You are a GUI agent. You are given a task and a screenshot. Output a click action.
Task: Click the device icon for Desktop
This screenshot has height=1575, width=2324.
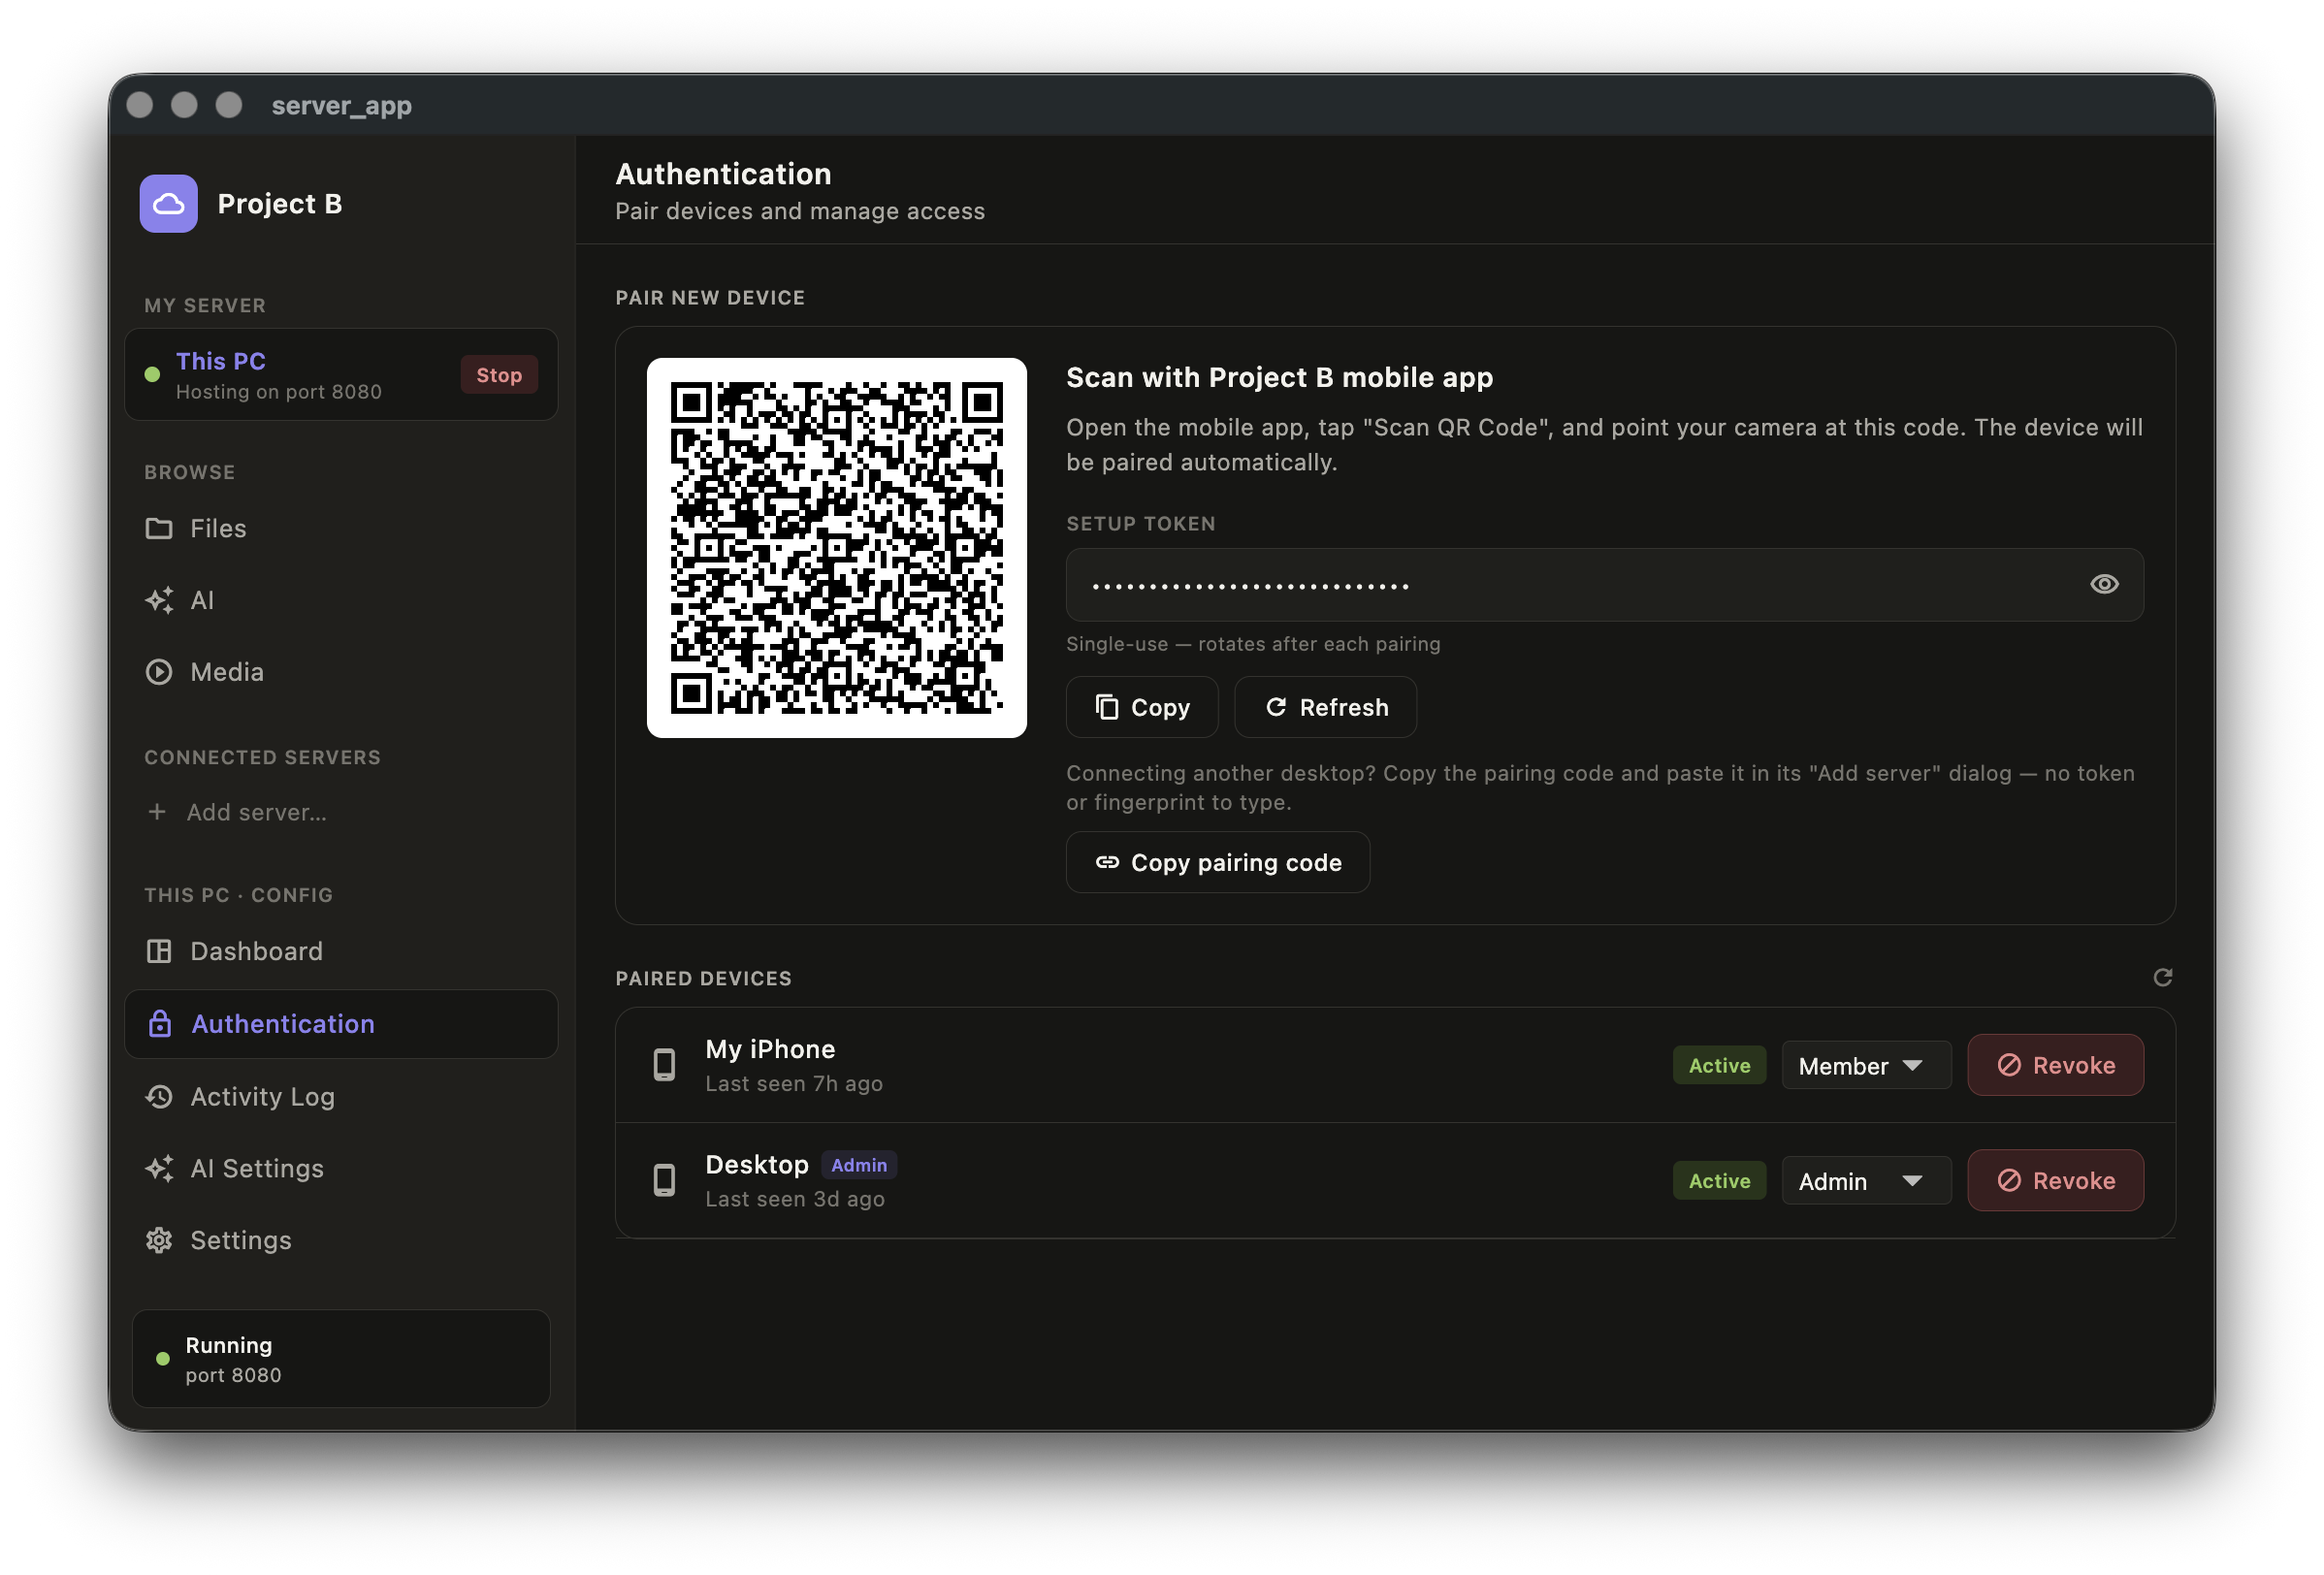click(x=664, y=1180)
